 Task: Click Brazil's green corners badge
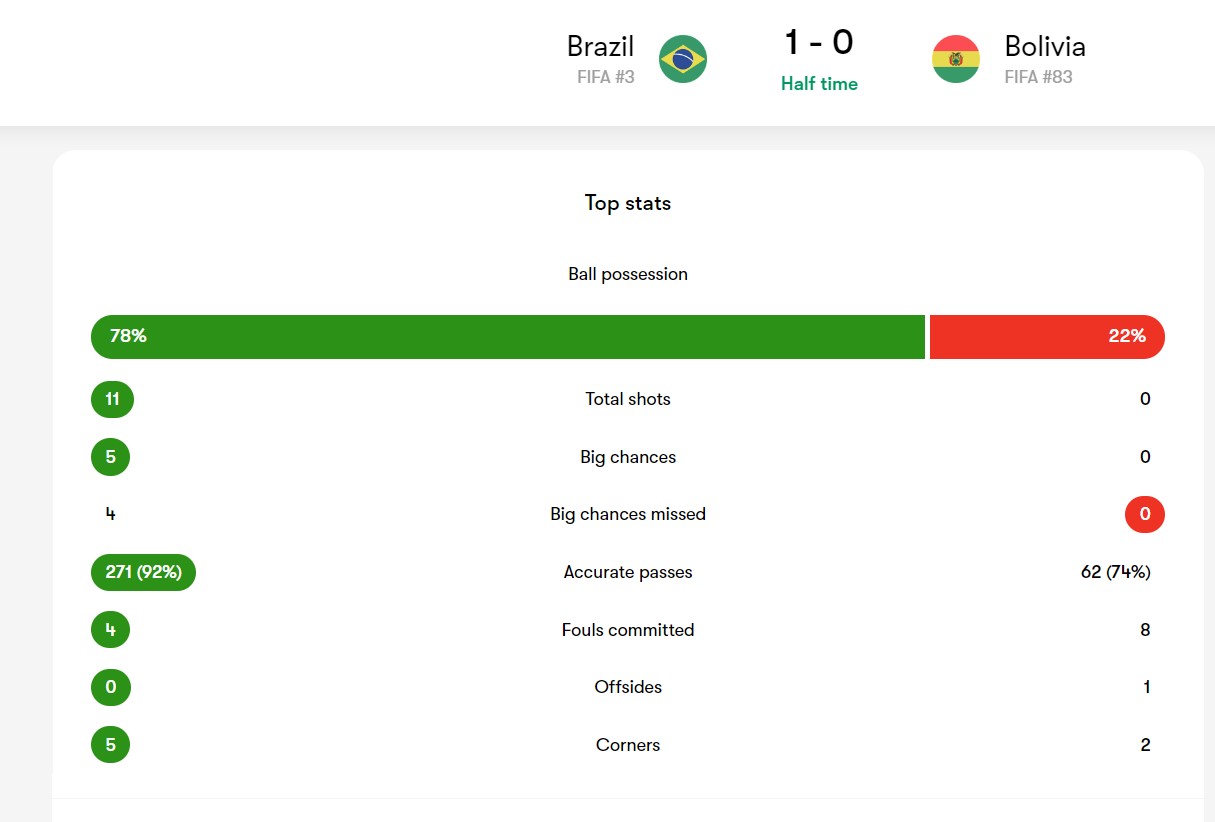pos(111,745)
